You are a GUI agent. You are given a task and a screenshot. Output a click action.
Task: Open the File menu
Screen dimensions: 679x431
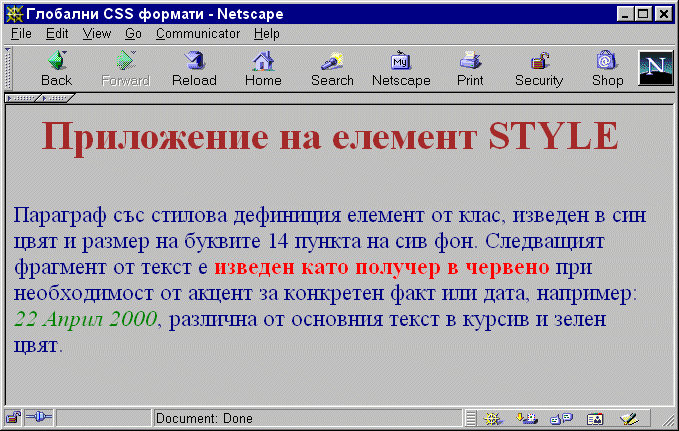click(21, 33)
